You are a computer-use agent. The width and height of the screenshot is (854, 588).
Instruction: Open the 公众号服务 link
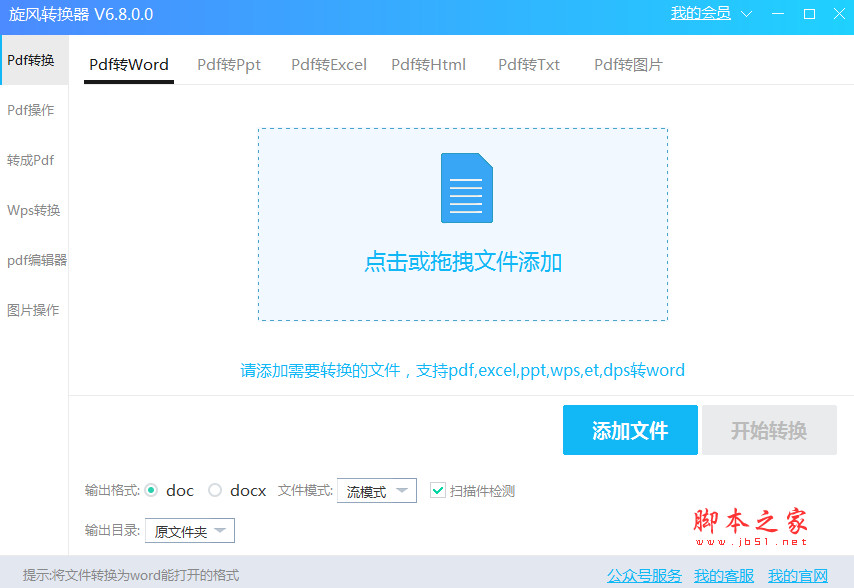(x=643, y=575)
